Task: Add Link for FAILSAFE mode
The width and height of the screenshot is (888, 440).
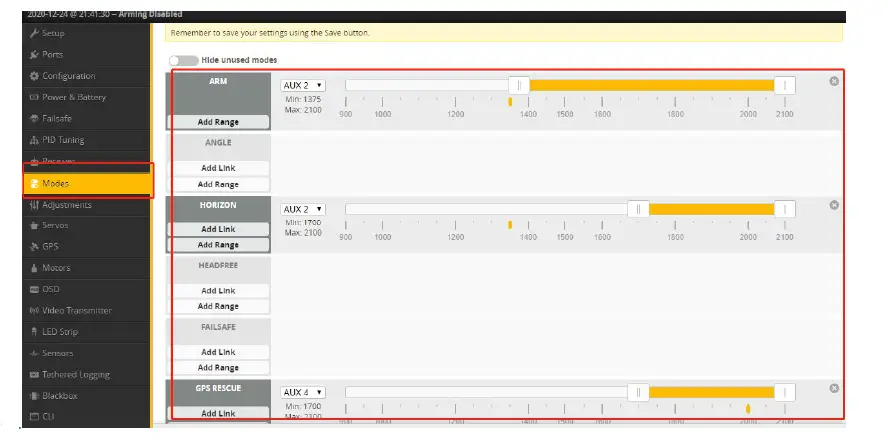Action: pos(218,352)
